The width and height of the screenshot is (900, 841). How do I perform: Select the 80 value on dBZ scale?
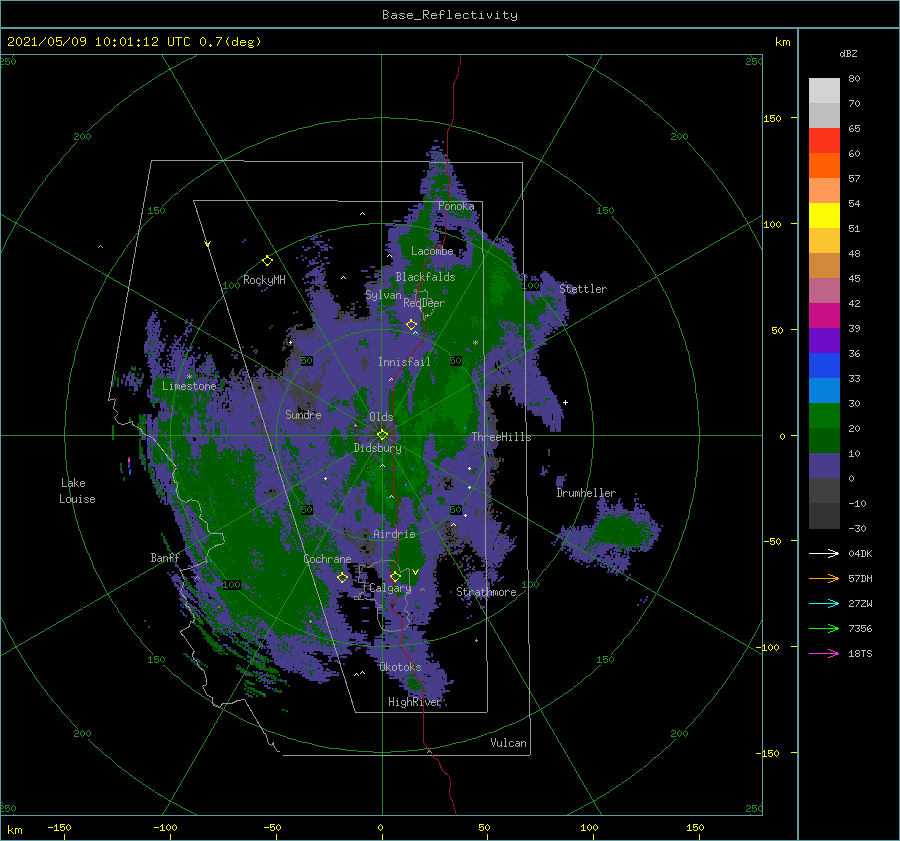click(854, 78)
